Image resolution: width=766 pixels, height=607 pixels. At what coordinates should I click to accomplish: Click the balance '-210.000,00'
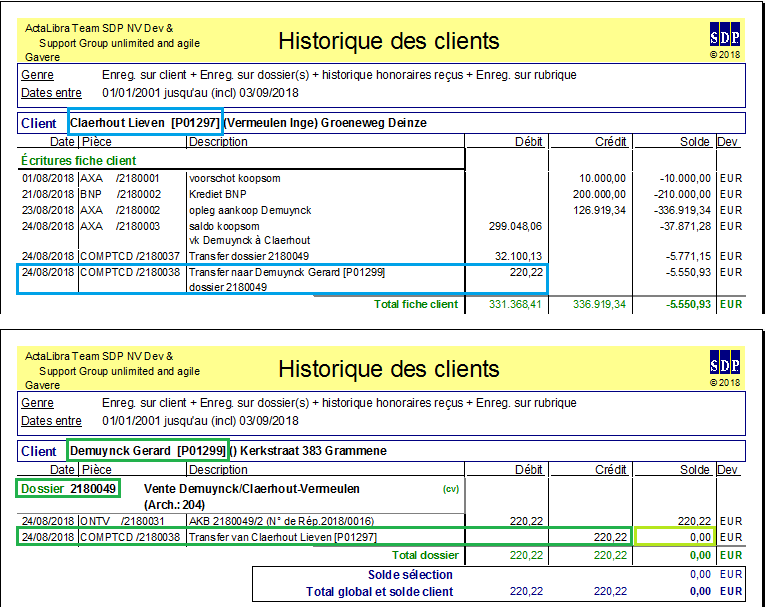tap(682, 194)
